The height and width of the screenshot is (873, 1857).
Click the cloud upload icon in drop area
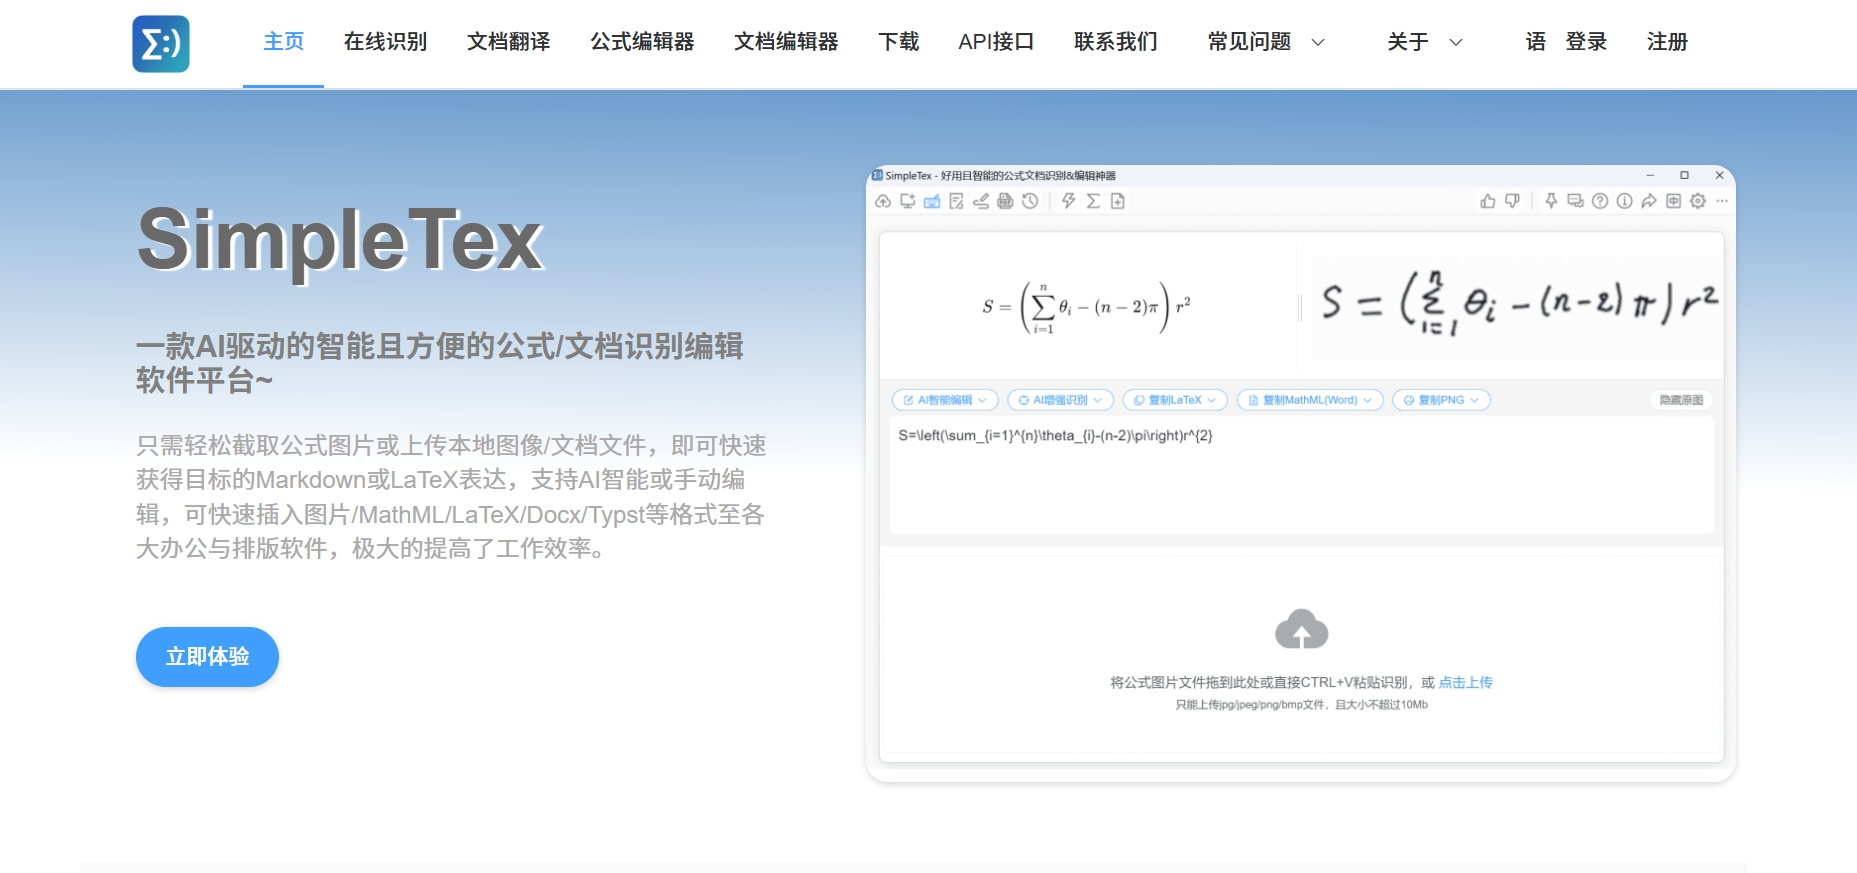pos(1301,629)
